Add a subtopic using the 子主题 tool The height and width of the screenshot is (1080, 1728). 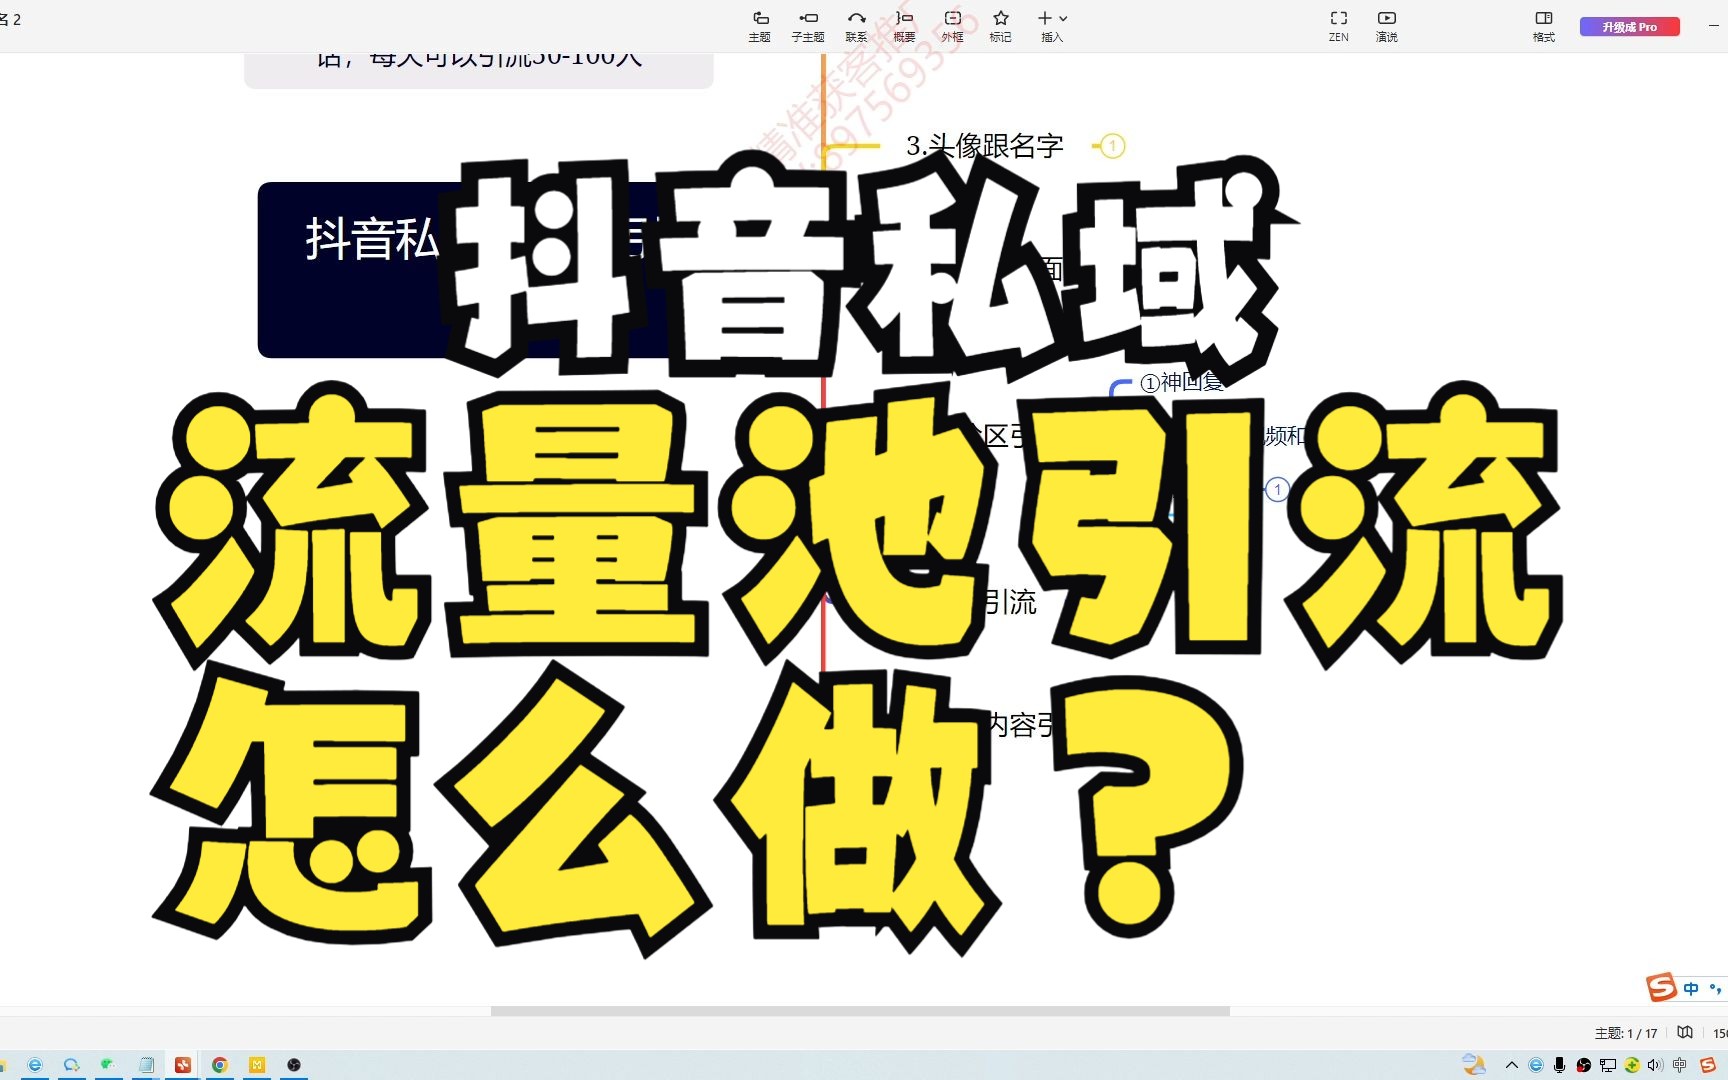[808, 24]
